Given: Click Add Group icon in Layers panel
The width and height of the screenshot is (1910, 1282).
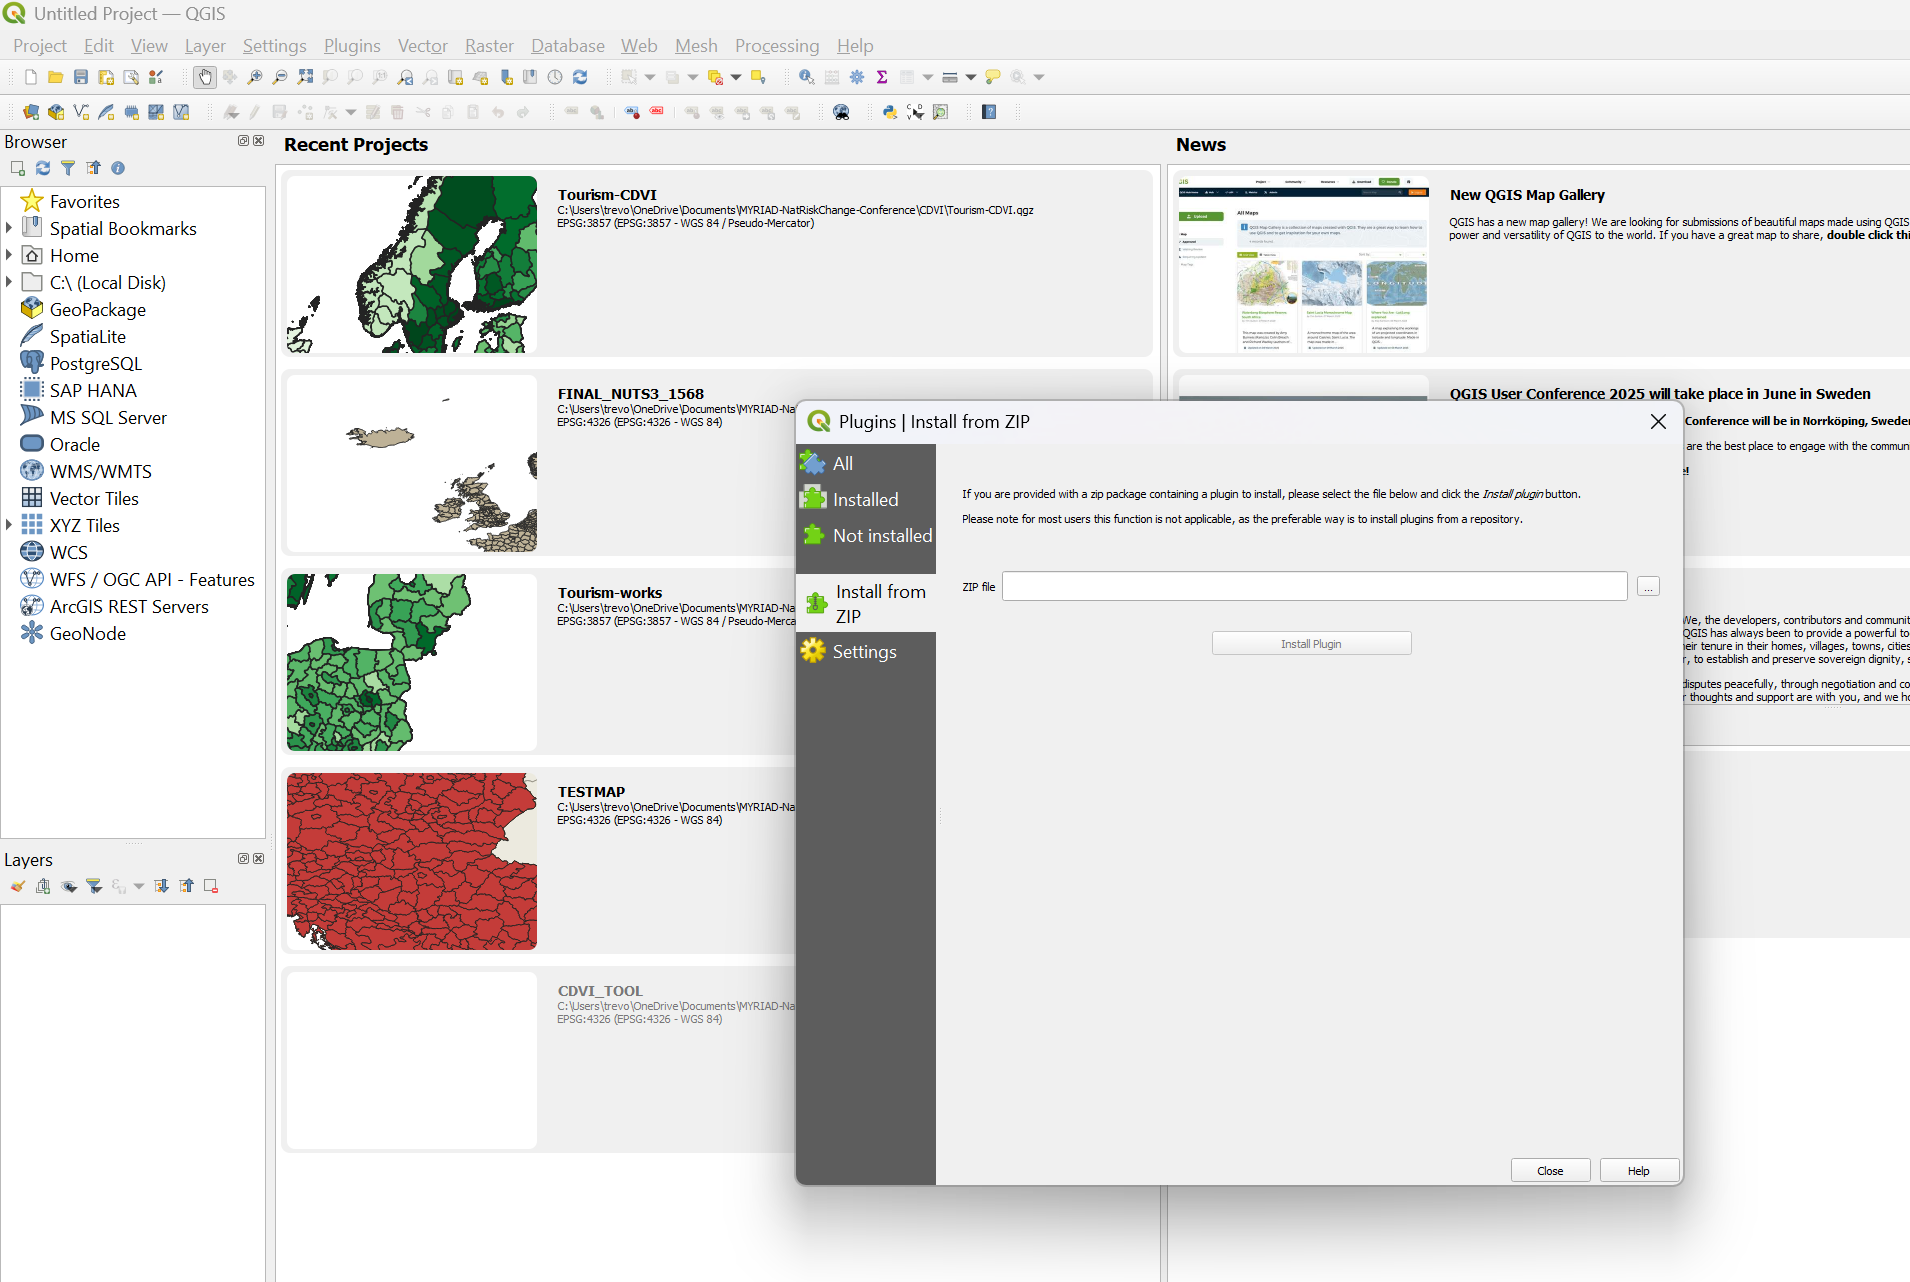Looking at the screenshot, I should 43,886.
